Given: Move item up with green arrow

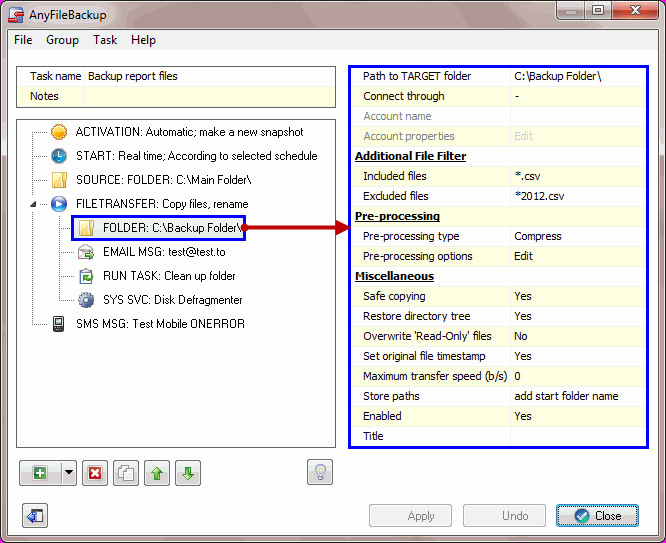Looking at the screenshot, I should pyautogui.click(x=157, y=473).
